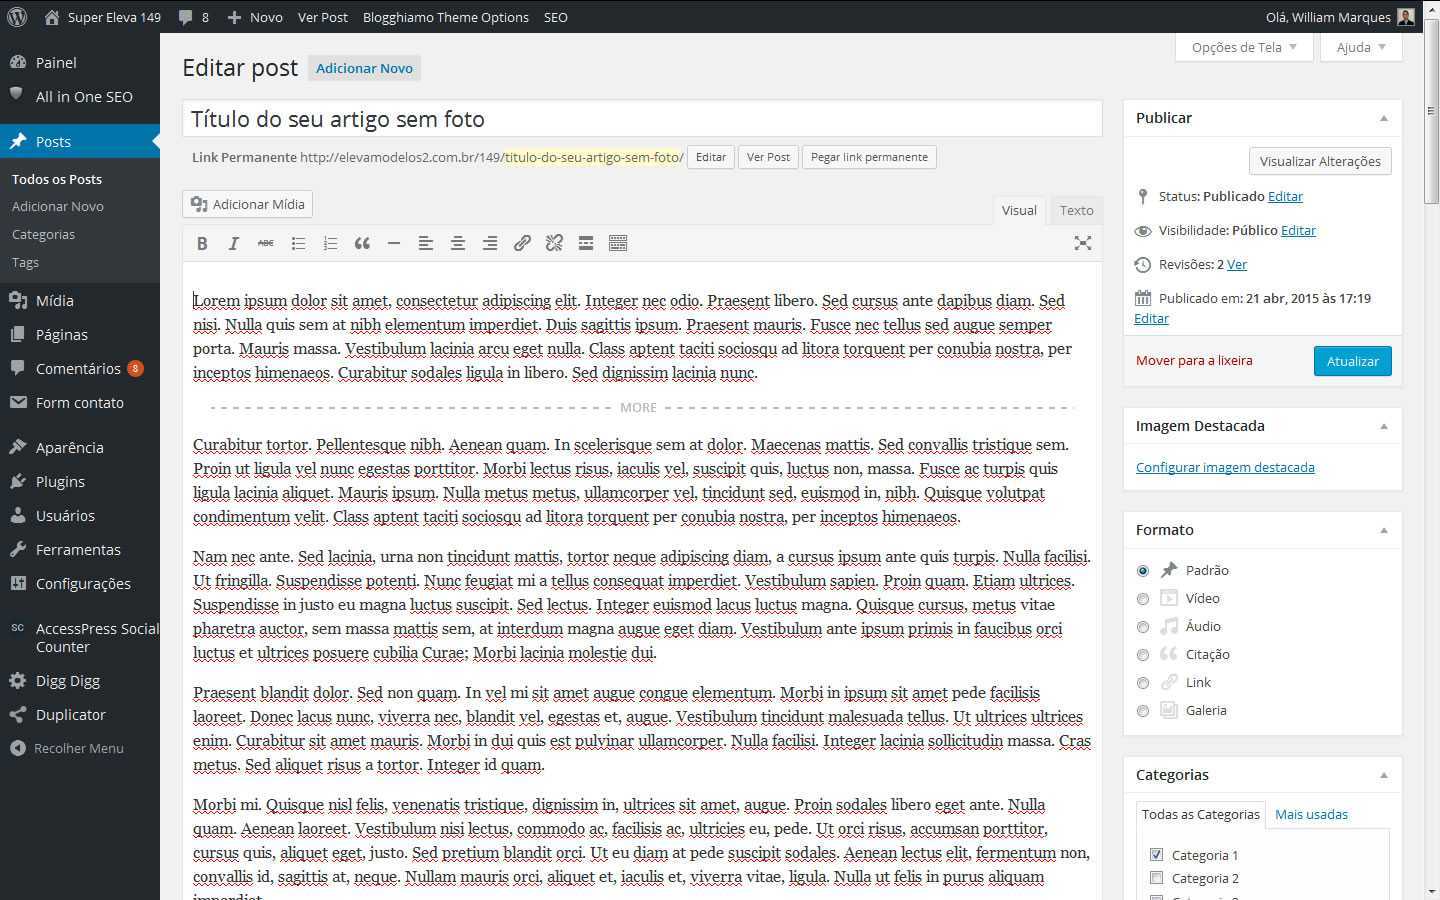Switch to the Texto editor tab
The width and height of the screenshot is (1440, 900).
coord(1076,210)
